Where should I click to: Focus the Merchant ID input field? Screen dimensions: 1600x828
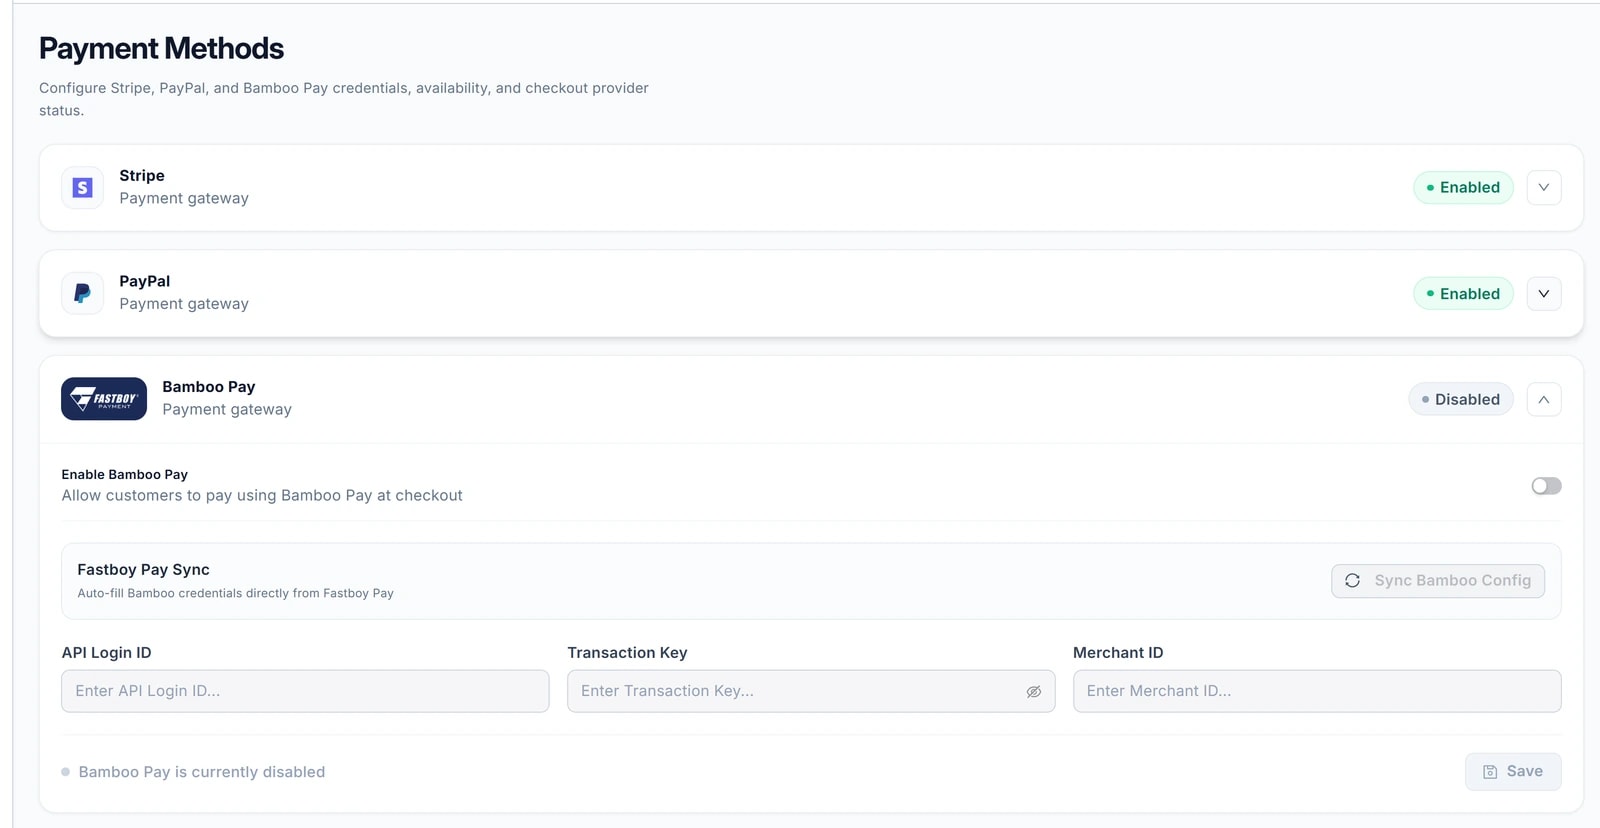click(x=1317, y=691)
